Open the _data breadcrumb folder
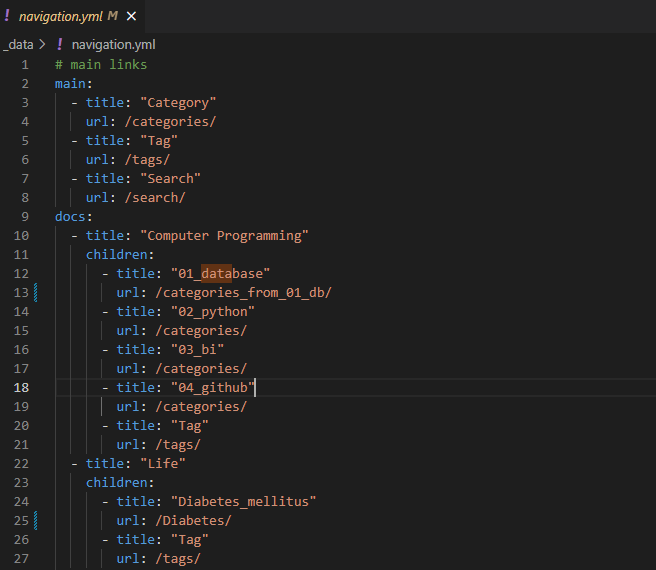 tap(18, 44)
